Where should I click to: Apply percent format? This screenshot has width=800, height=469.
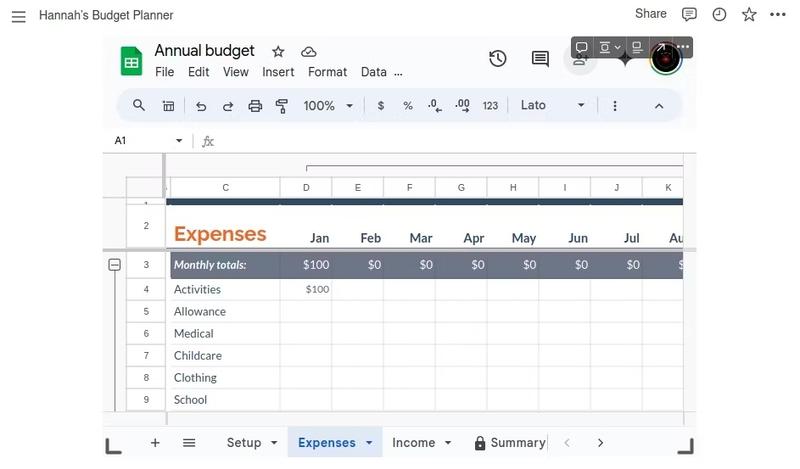pos(408,106)
